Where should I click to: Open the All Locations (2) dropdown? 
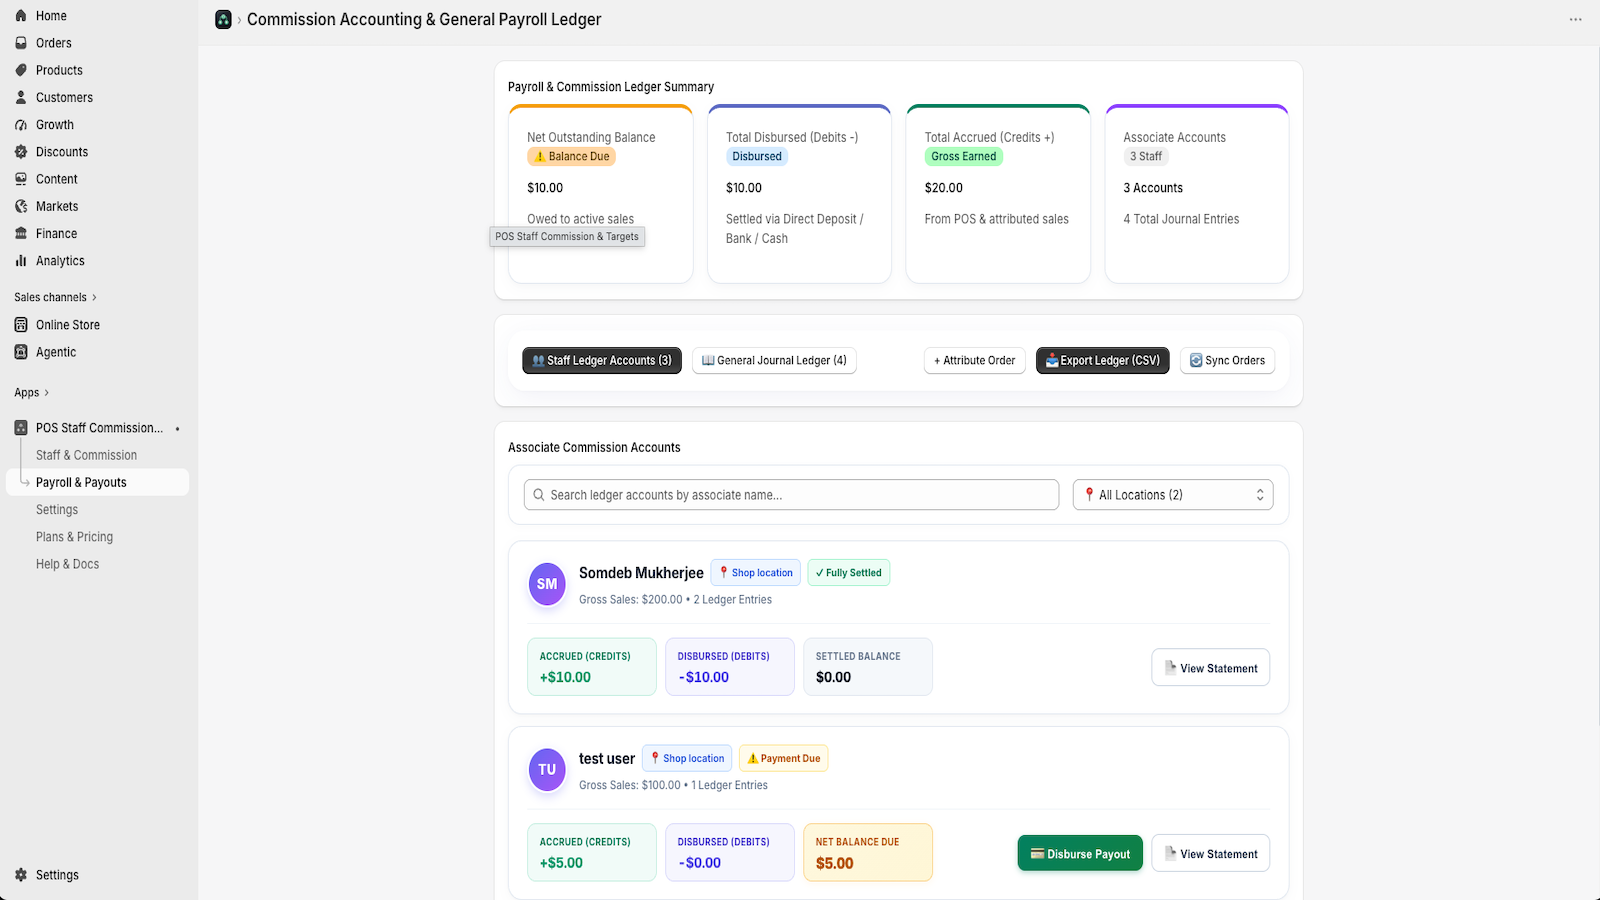pos(1173,495)
